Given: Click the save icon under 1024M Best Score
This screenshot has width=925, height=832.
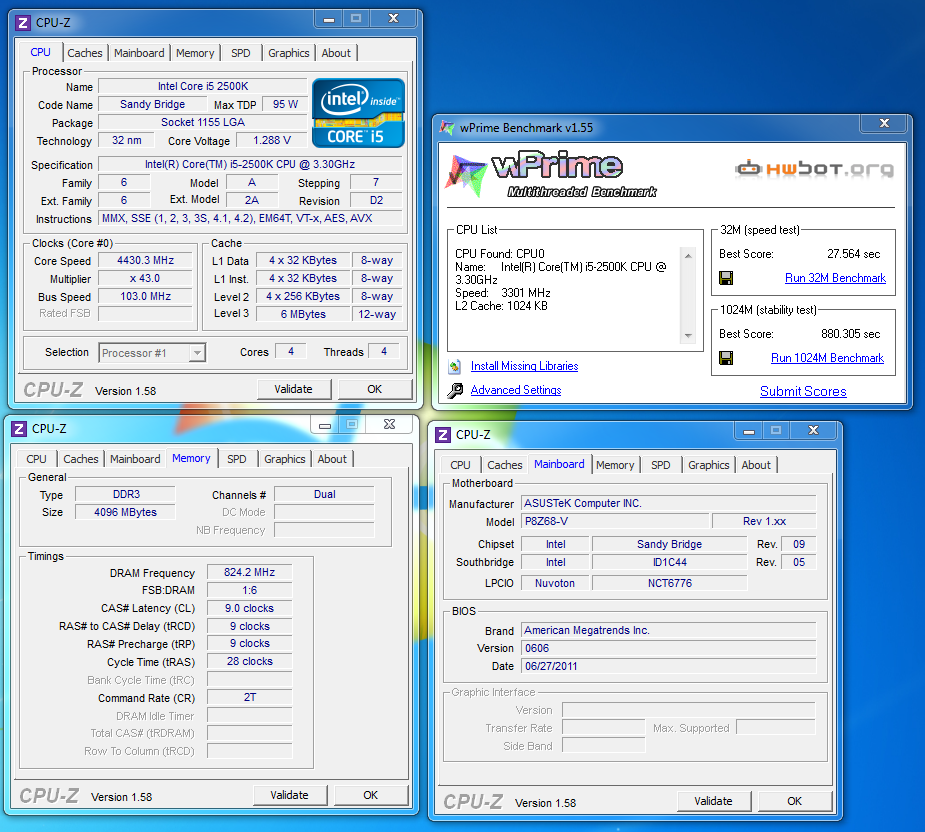Looking at the screenshot, I should [x=726, y=358].
